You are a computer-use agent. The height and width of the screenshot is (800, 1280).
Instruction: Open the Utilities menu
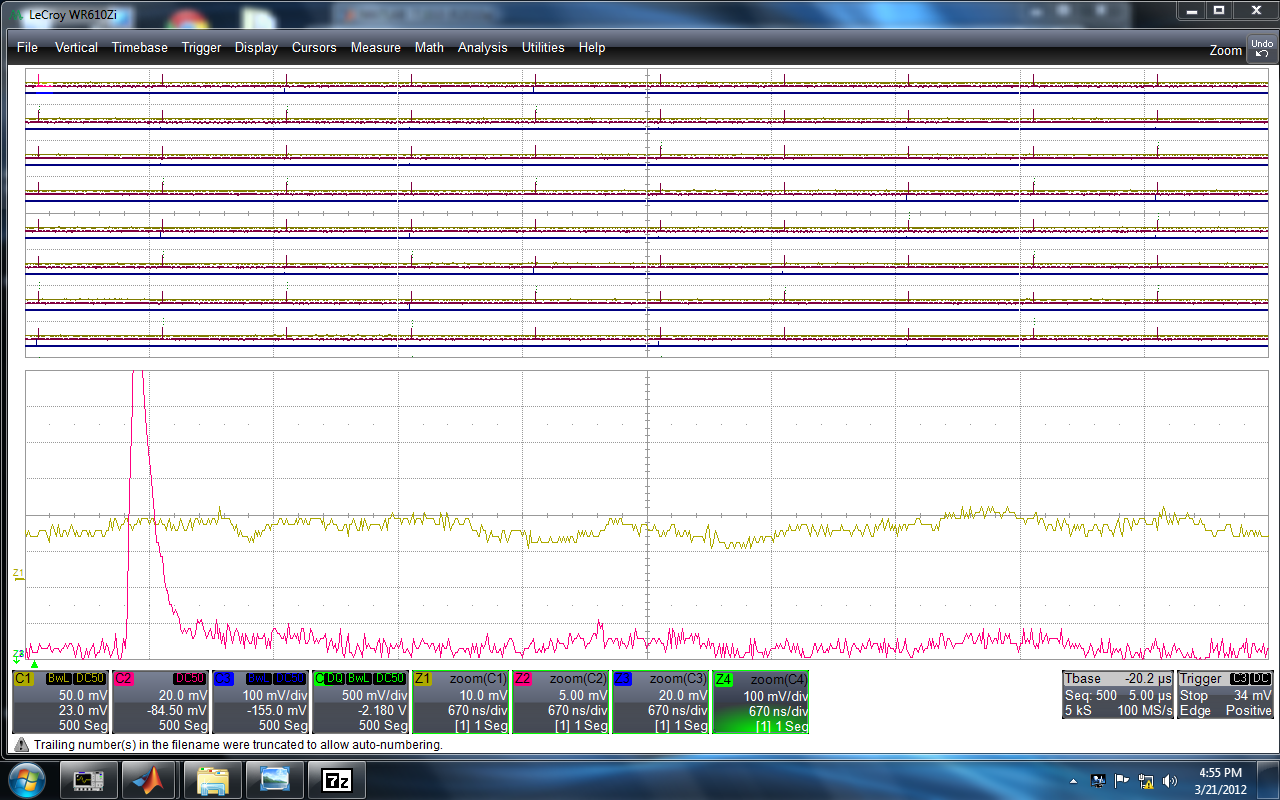pyautogui.click(x=543, y=47)
